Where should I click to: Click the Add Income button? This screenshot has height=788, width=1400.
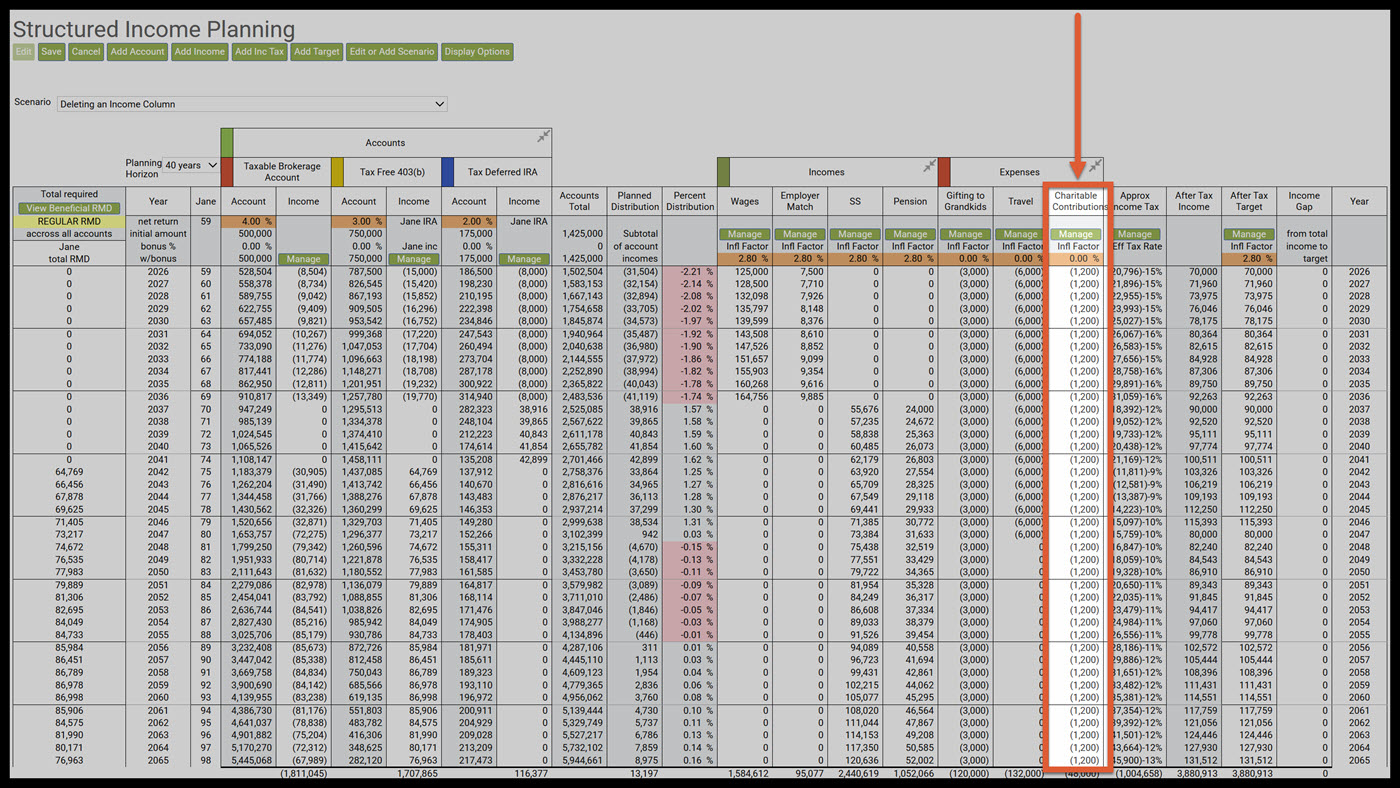199,52
